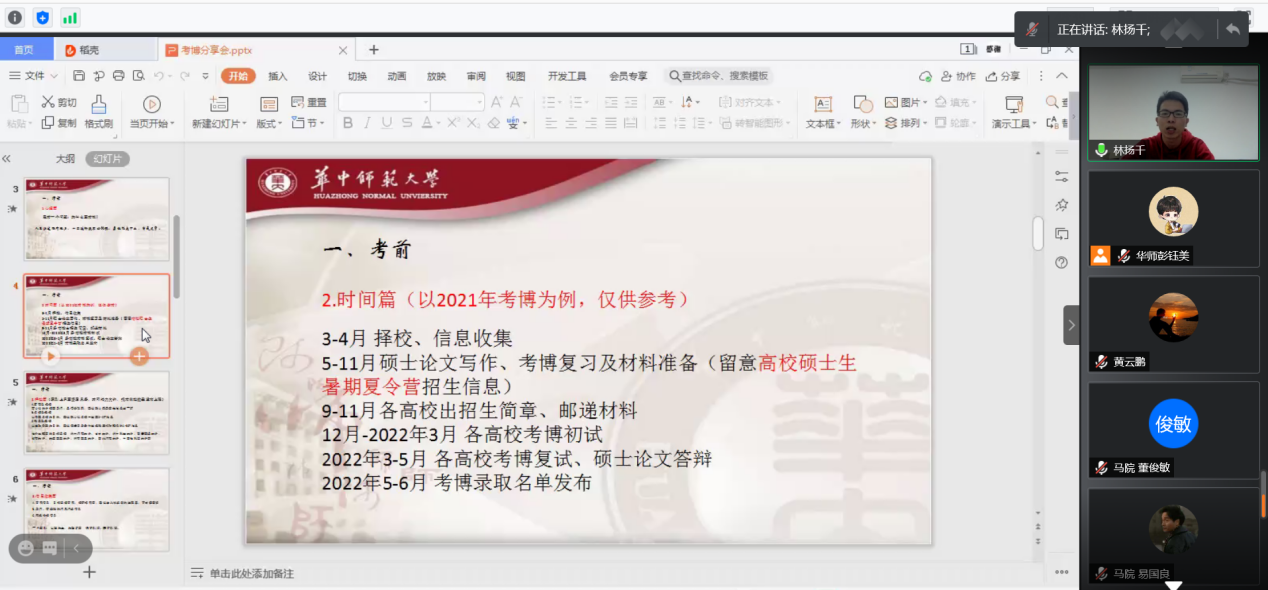This screenshot has height=590, width=1268.
Task: Click the info circle icon at top-left
Action: pos(15,17)
